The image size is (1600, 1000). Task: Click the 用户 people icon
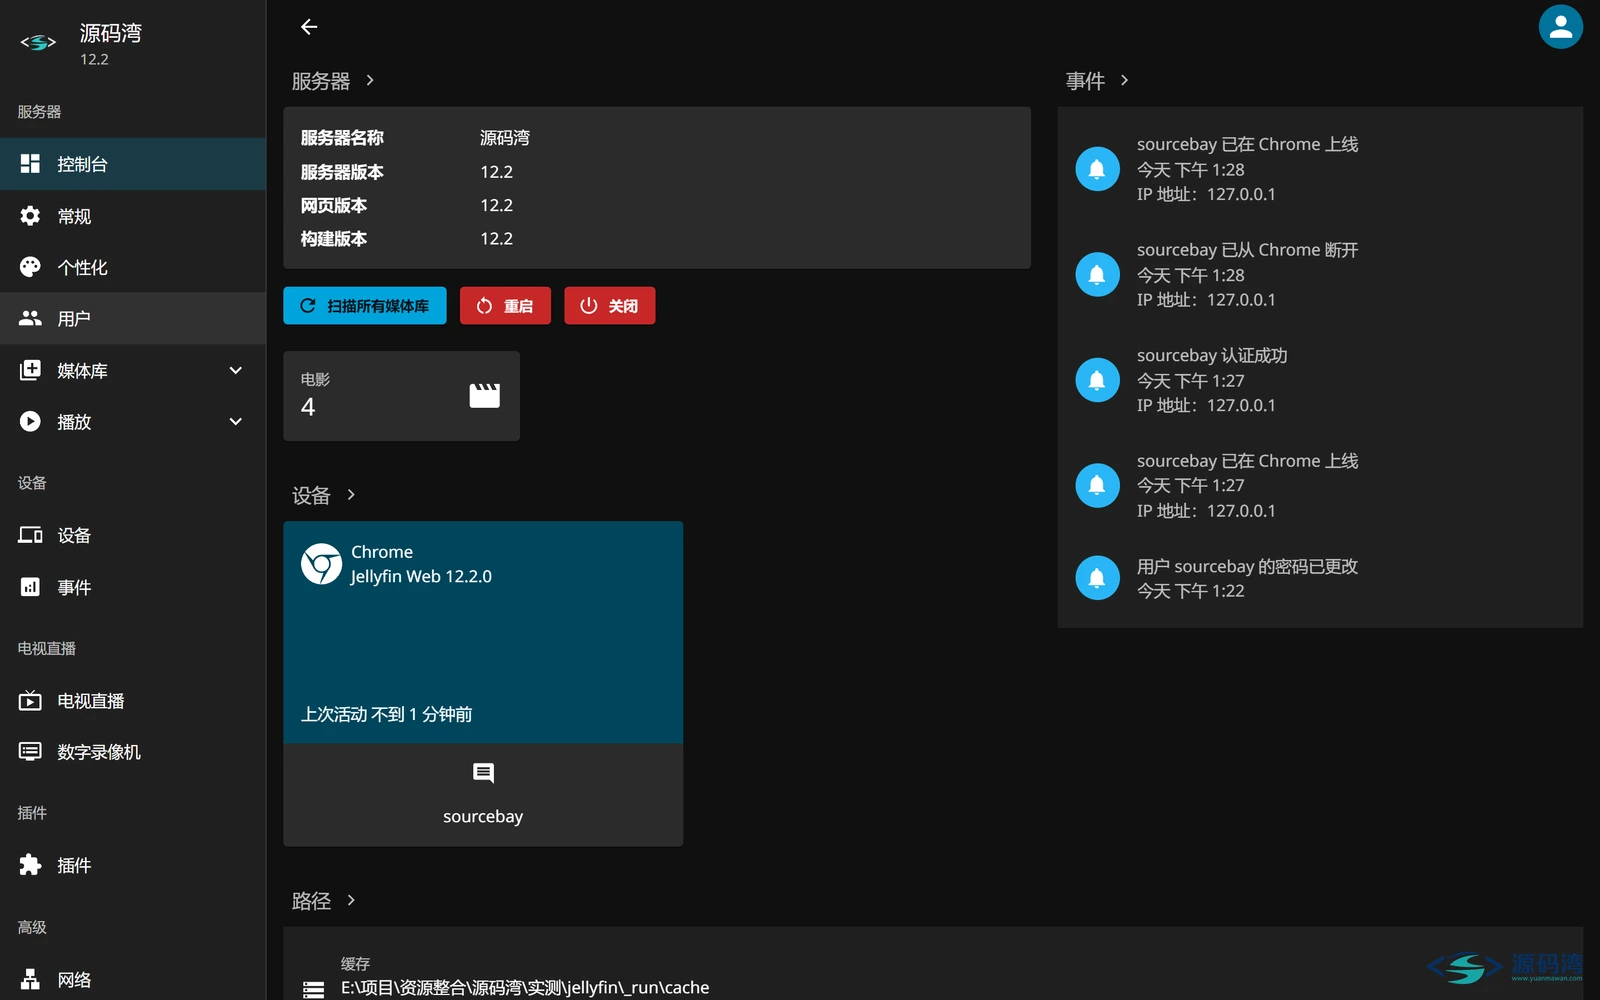(31, 318)
